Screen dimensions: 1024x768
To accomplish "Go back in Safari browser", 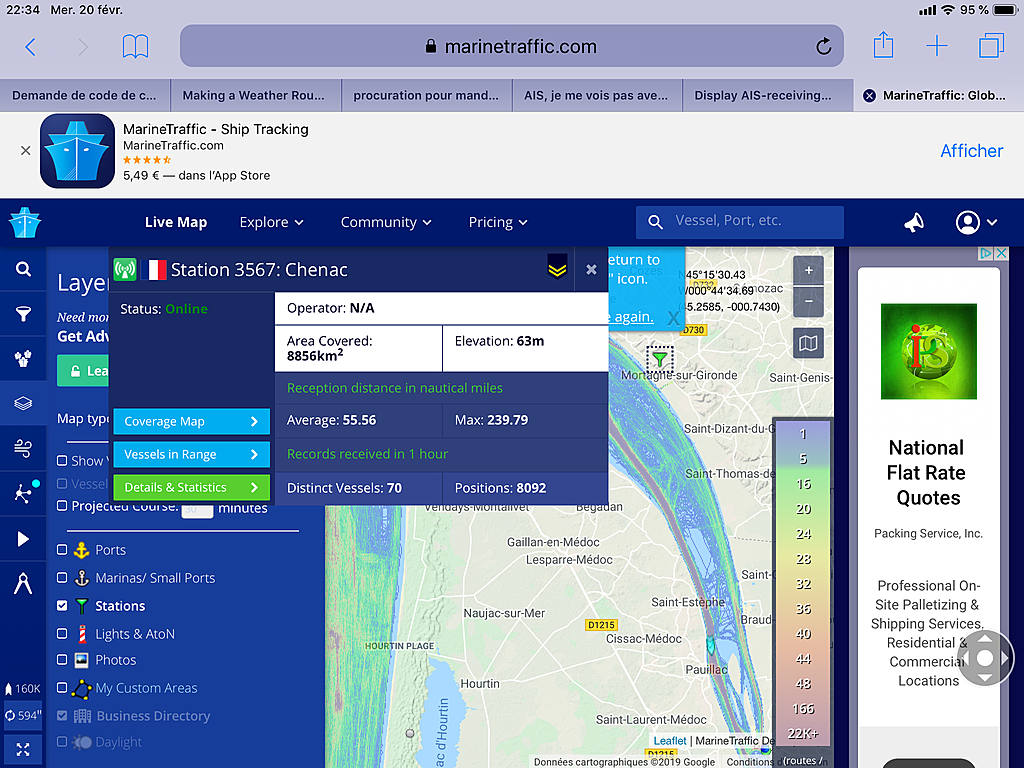I will point(31,47).
